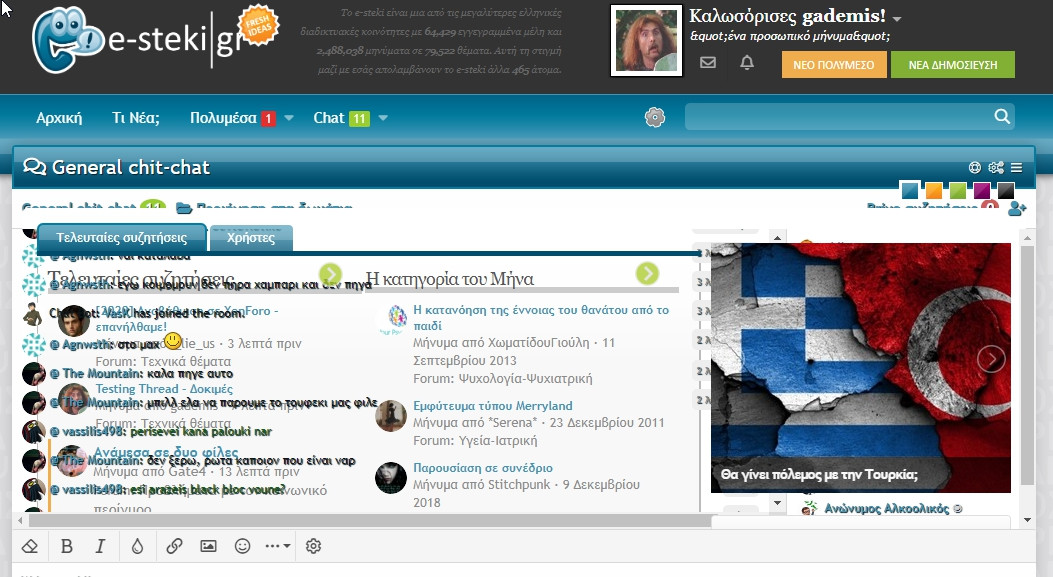Select the purple theme color swatch
The height and width of the screenshot is (577, 1053).
tap(982, 191)
